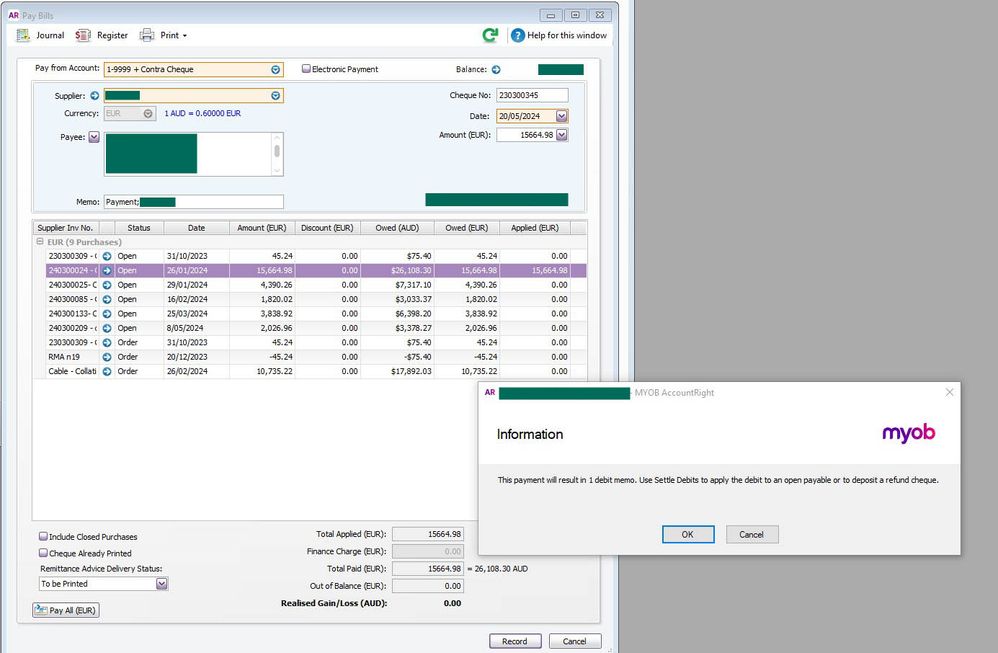Open detail arrow for invoice 240300025
This screenshot has height=653, width=998.
click(x=107, y=285)
